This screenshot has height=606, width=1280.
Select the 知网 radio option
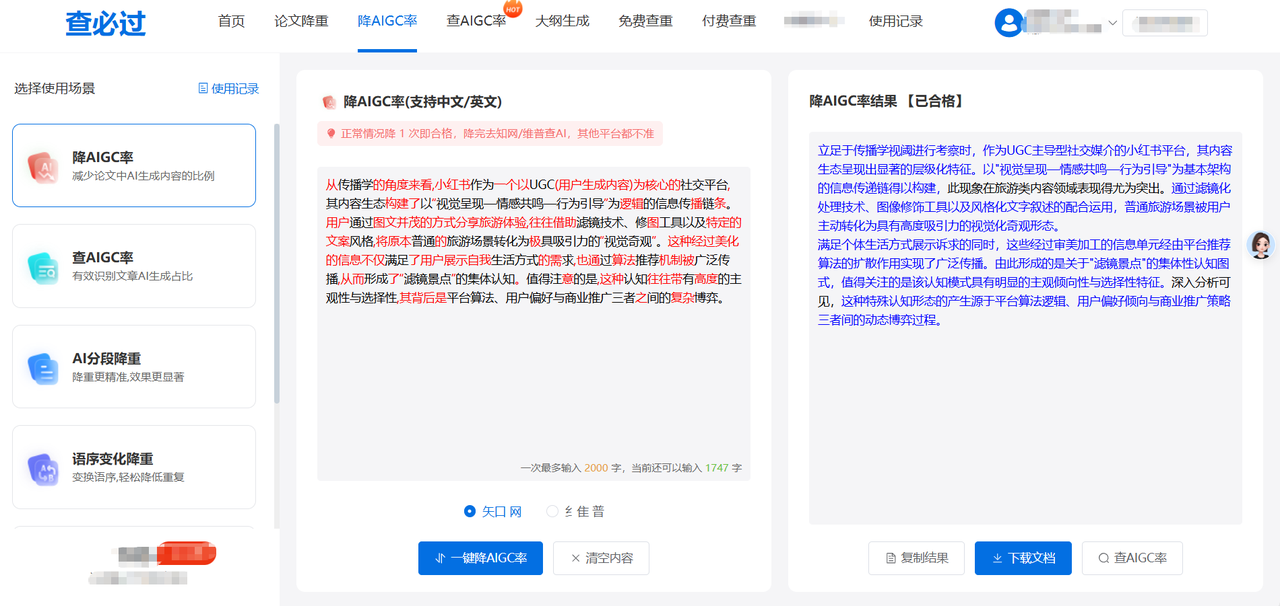tap(470, 511)
